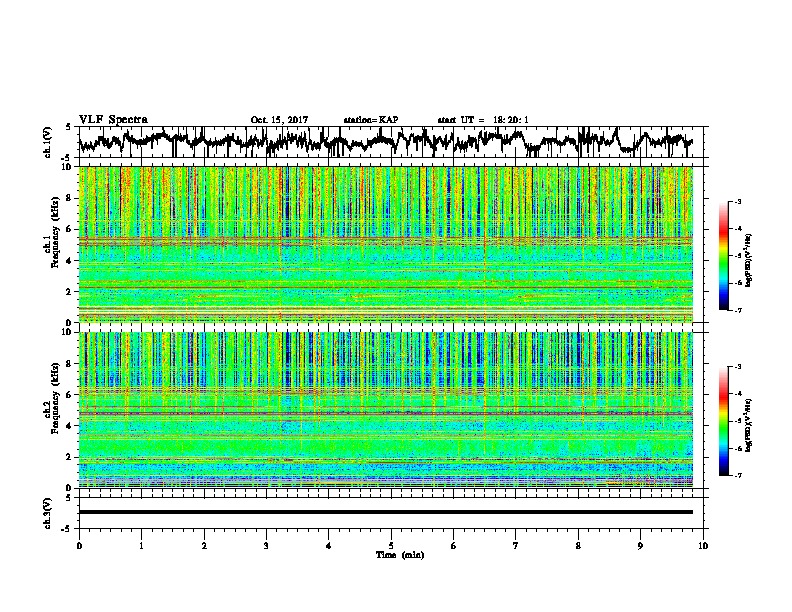
Task: Click the "ch.3(V)" axis label
Action: pyautogui.click(x=48, y=513)
